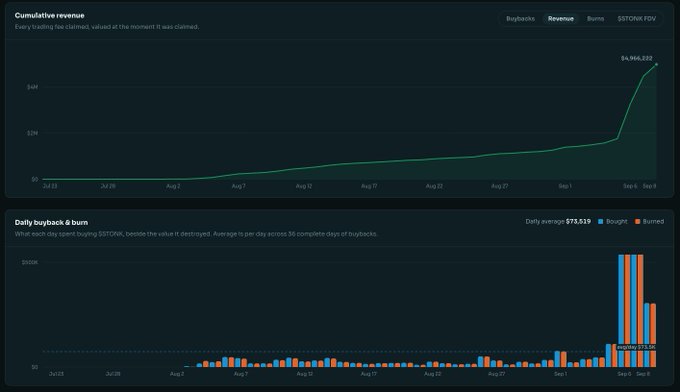
Task: Click the $0 axis label in buyback chart
Action: [35, 367]
